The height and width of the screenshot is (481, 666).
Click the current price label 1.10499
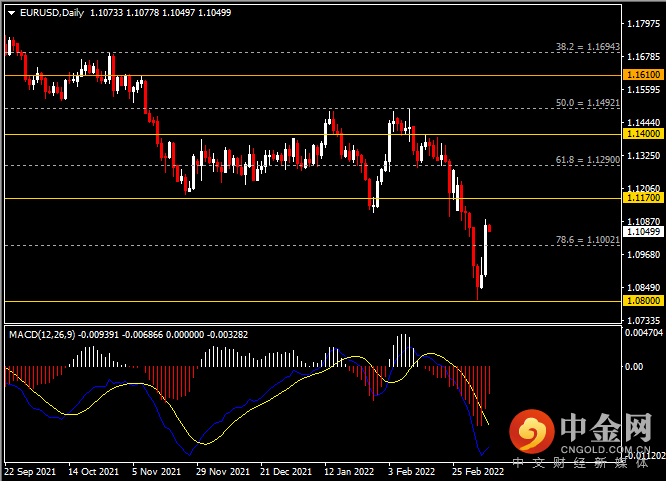640,231
